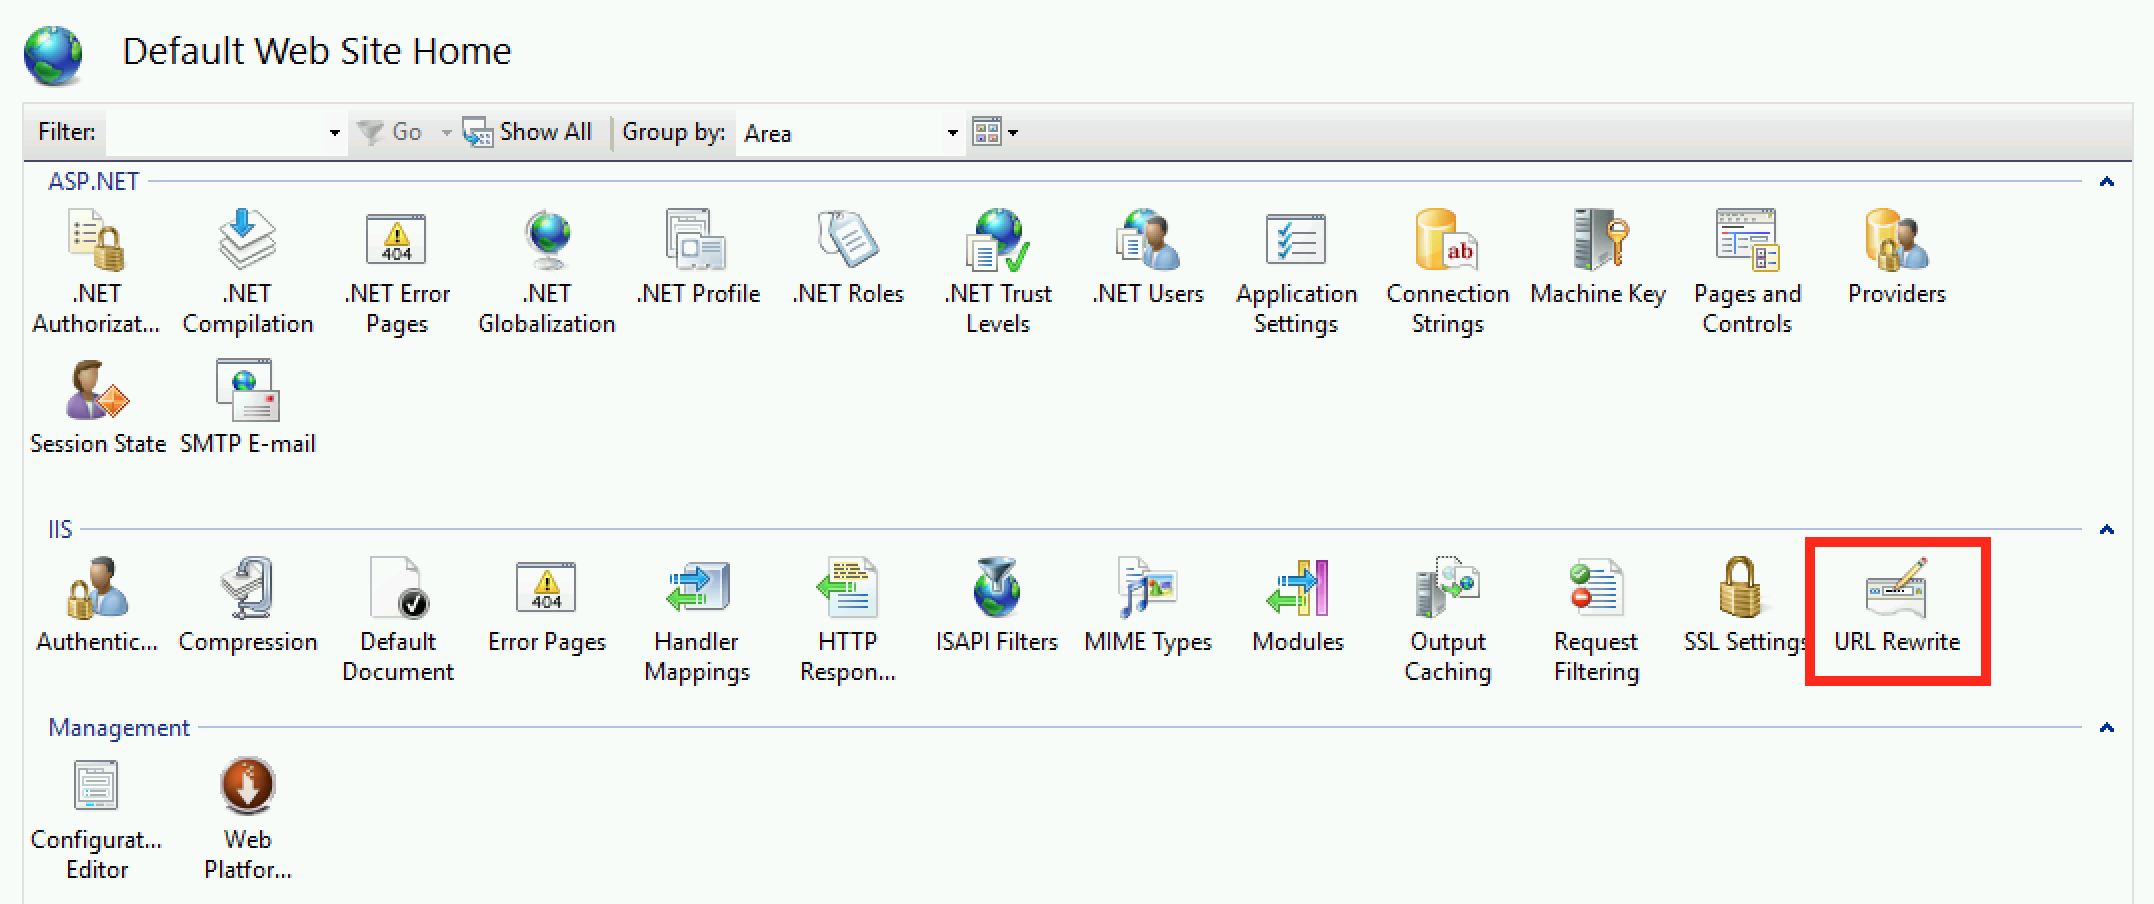Open .NET Trust Levels feature

pyautogui.click(x=998, y=270)
